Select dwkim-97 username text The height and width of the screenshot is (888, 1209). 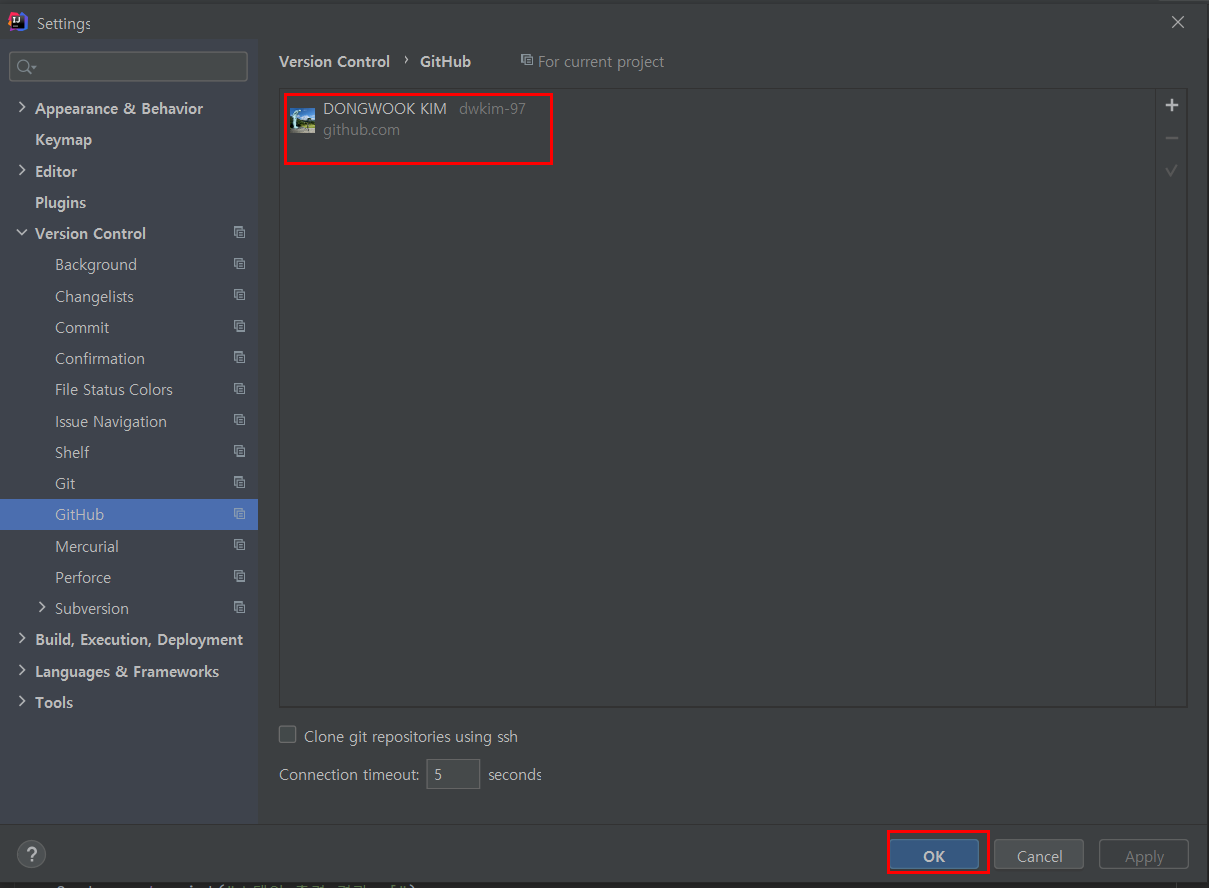[492, 108]
